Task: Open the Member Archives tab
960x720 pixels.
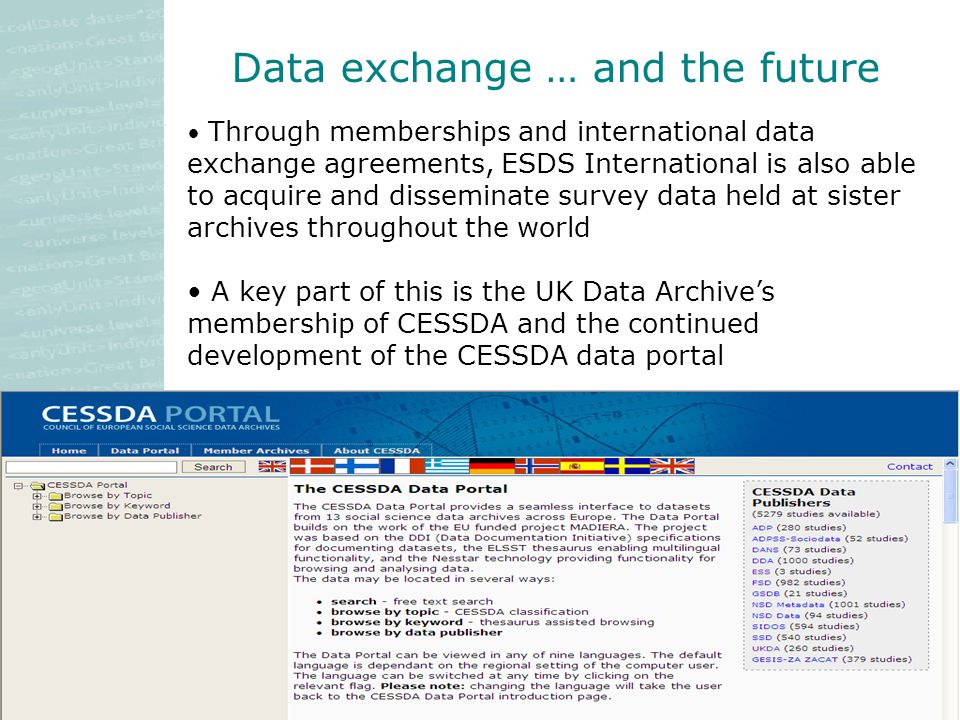Action: [x=257, y=451]
